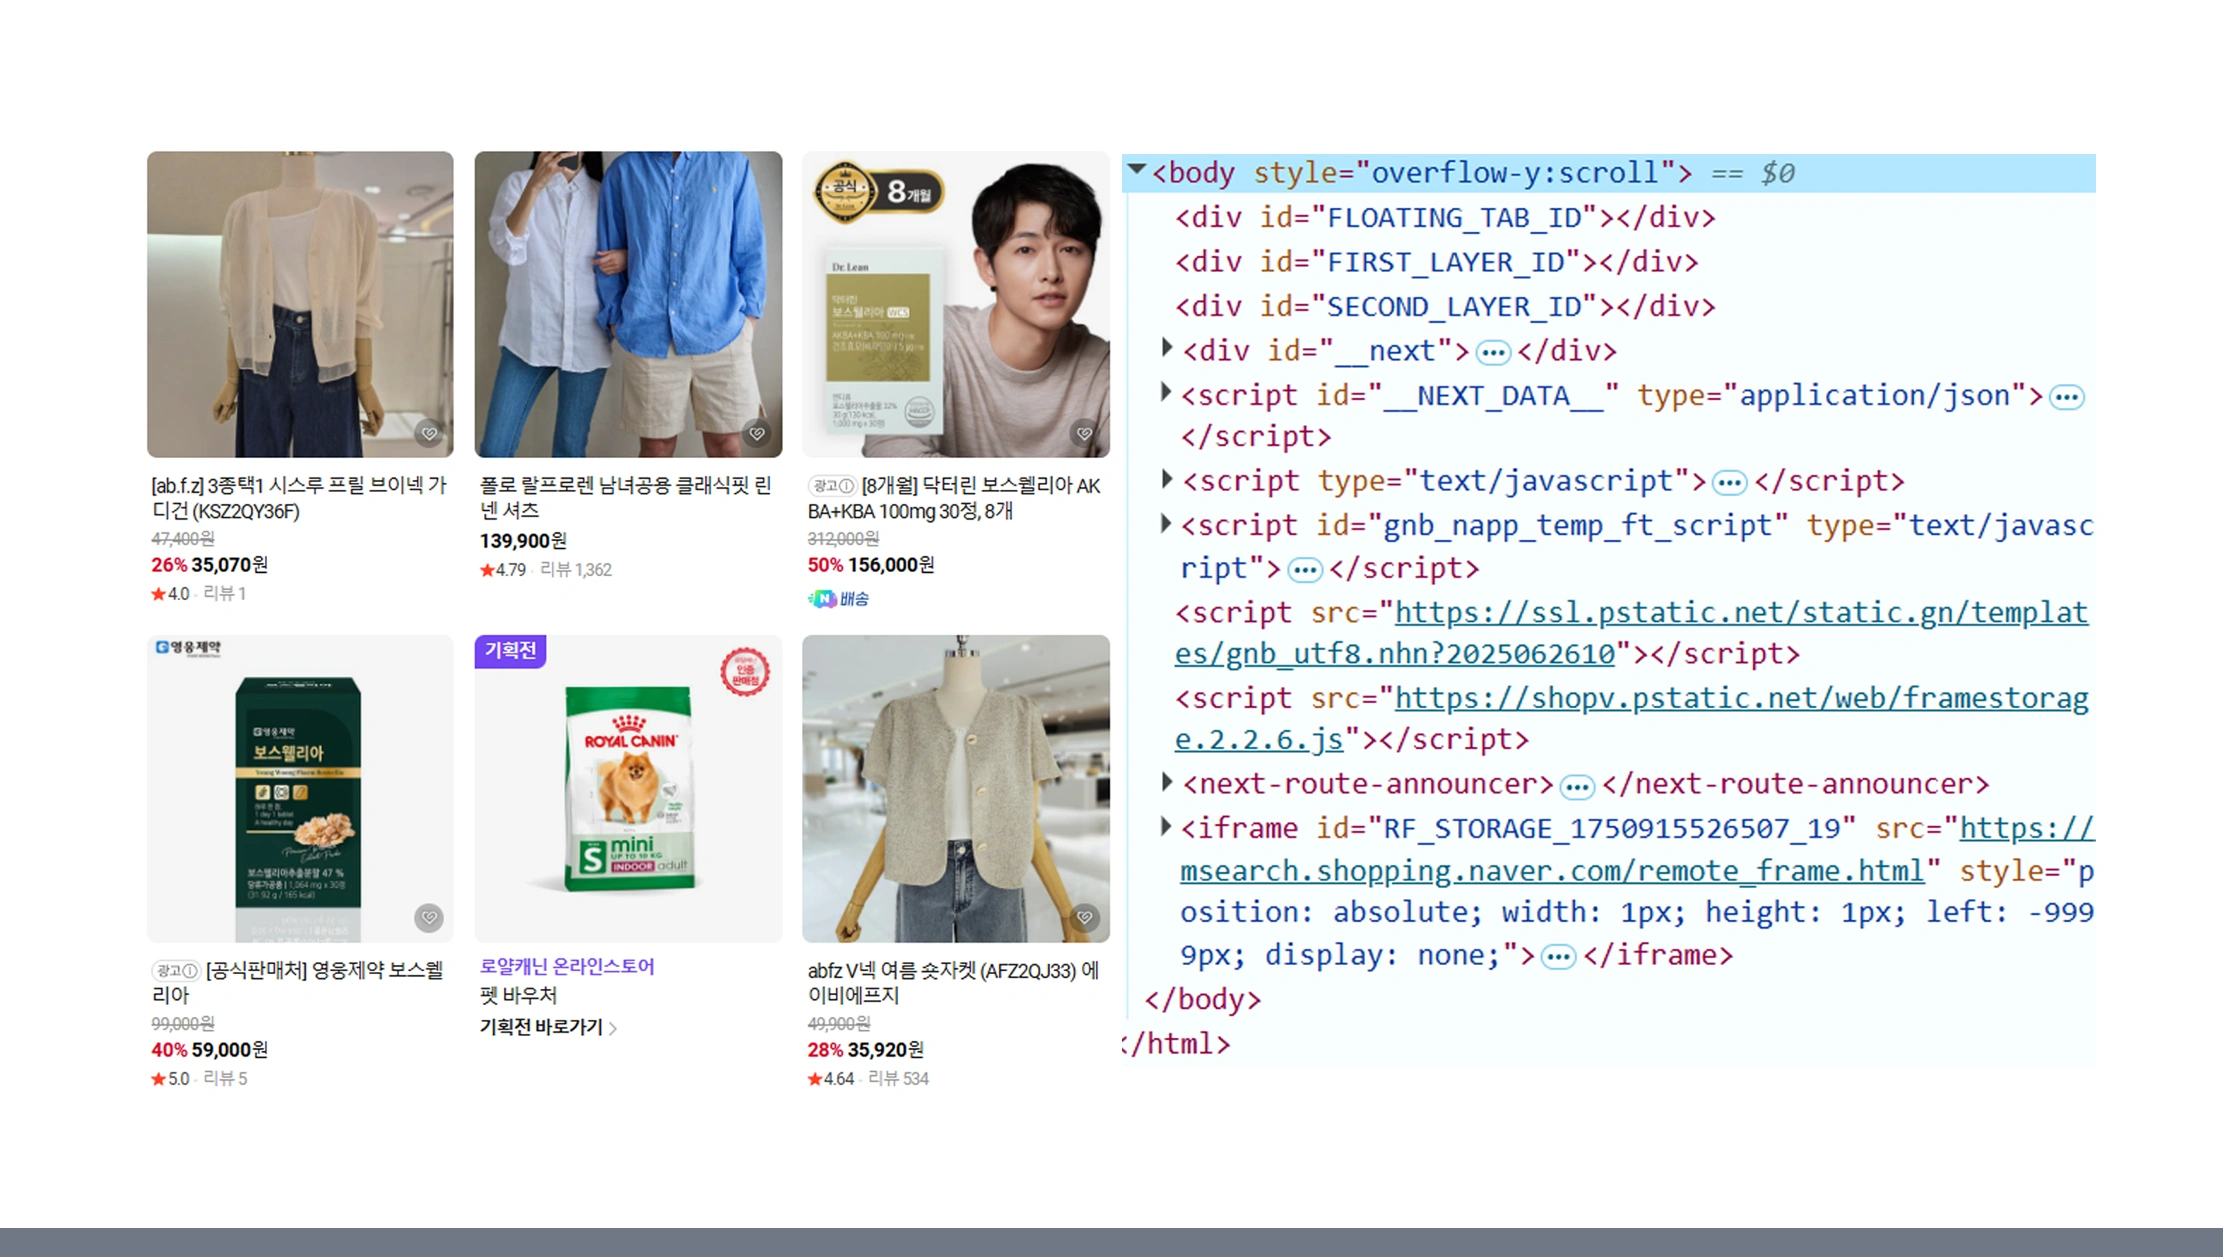Viewport: 2223px width, 1257px height.
Task: Click the N배송 delivery badge icon
Action: coord(823,599)
